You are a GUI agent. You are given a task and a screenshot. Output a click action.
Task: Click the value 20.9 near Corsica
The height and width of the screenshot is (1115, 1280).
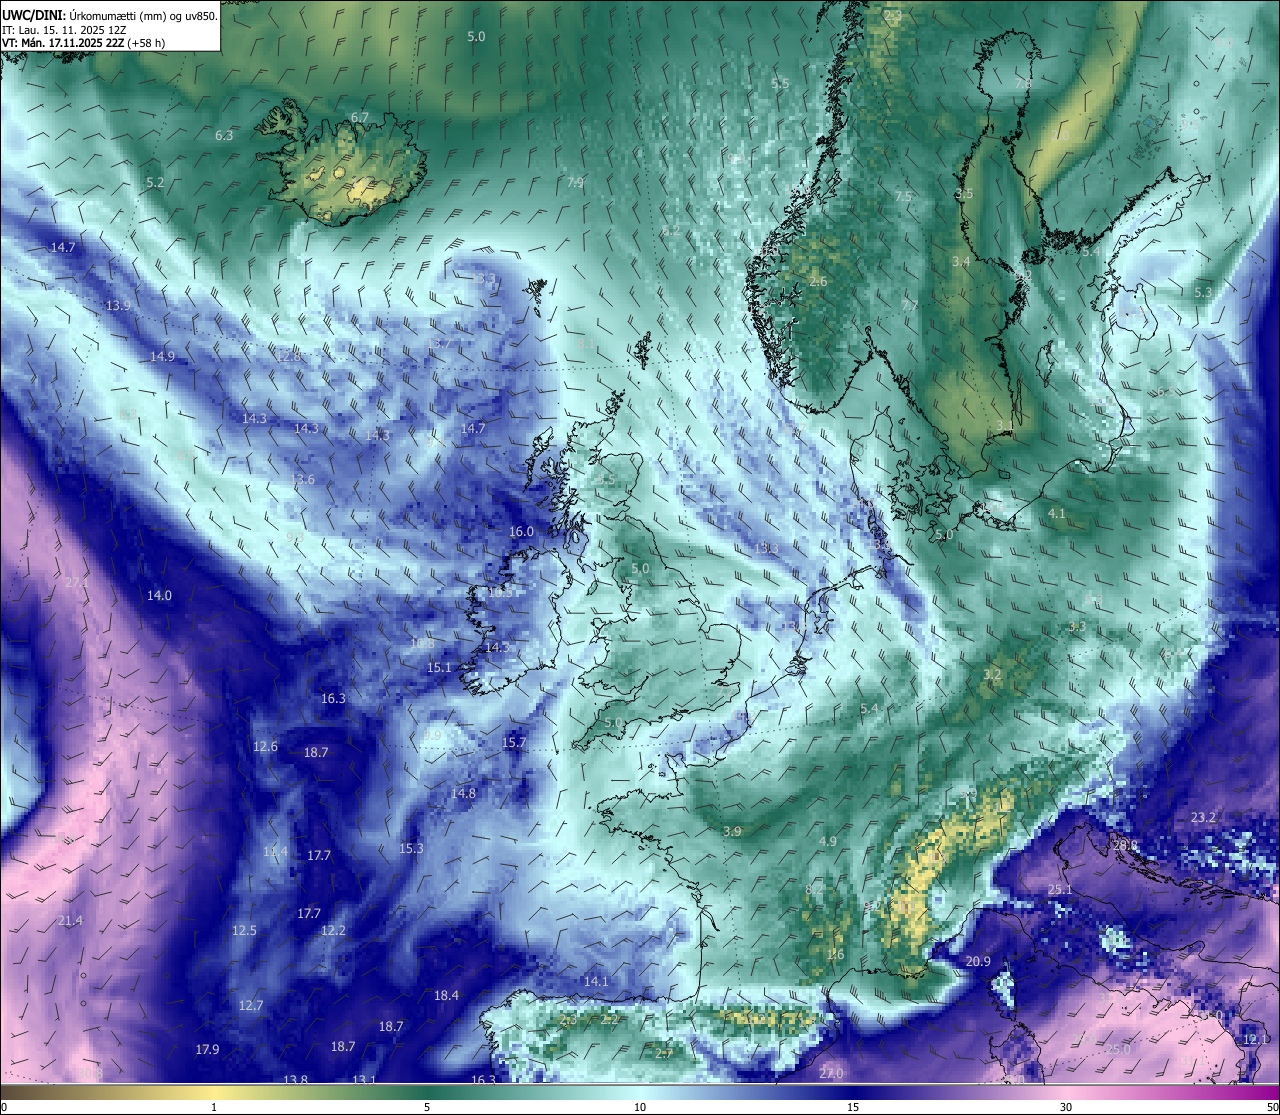(978, 961)
